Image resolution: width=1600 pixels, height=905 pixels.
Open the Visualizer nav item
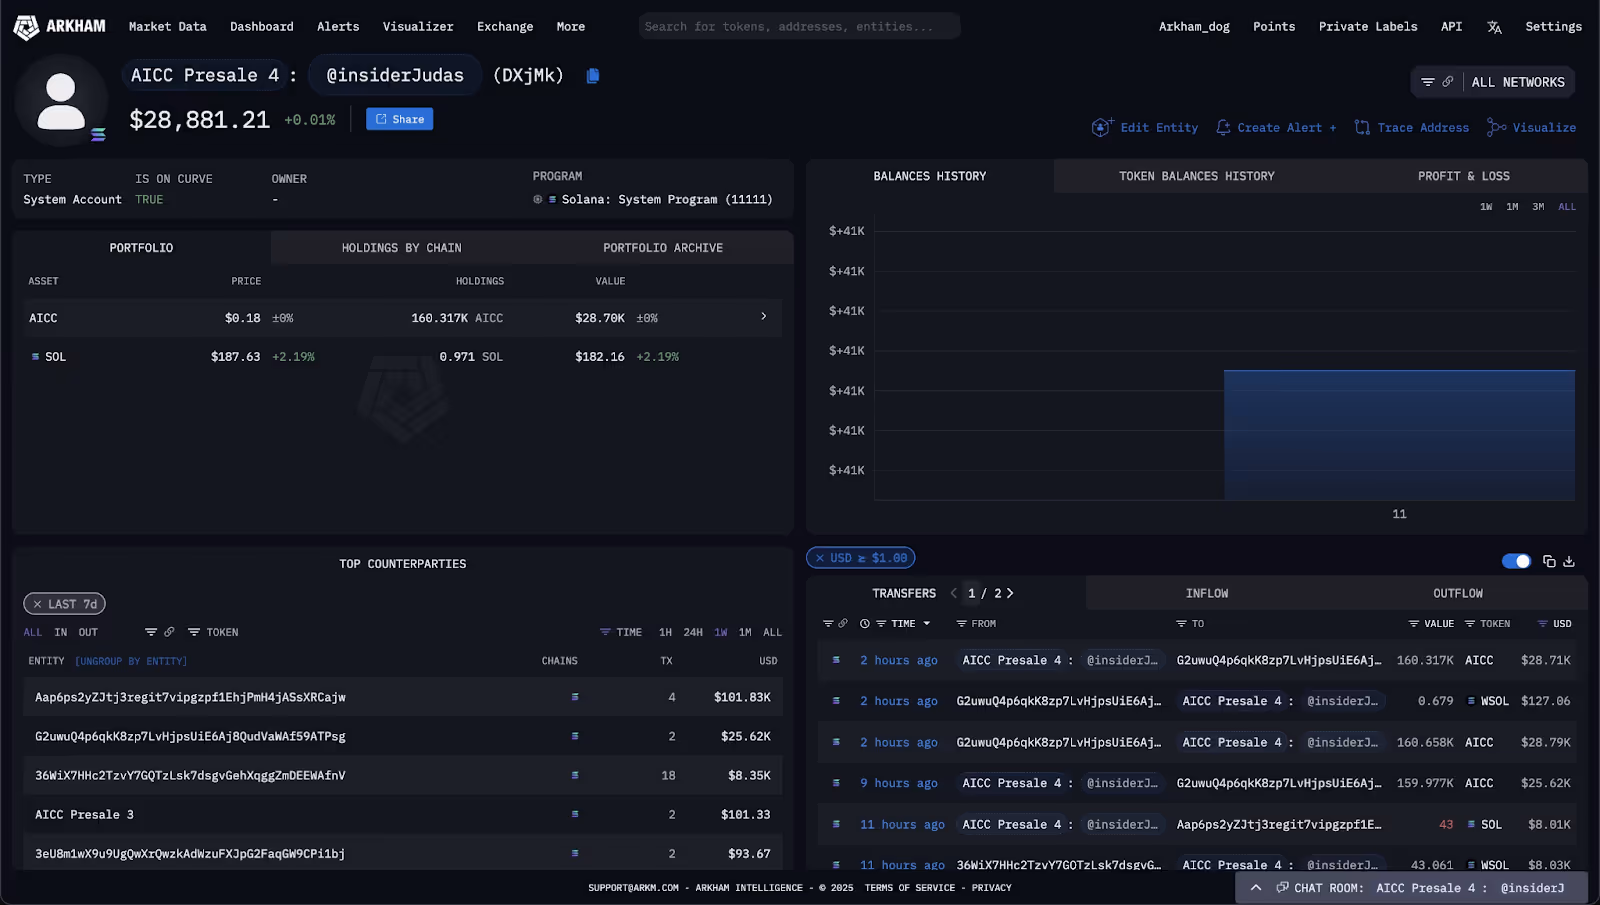pyautogui.click(x=418, y=27)
